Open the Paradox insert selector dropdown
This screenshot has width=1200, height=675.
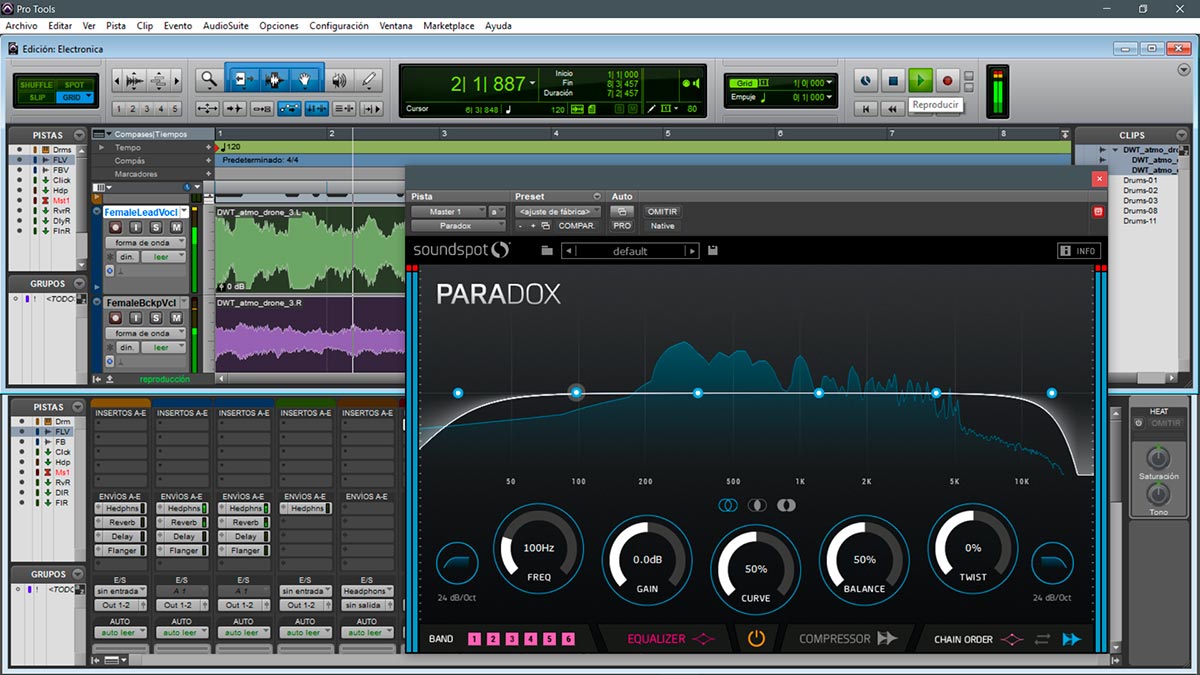459,226
